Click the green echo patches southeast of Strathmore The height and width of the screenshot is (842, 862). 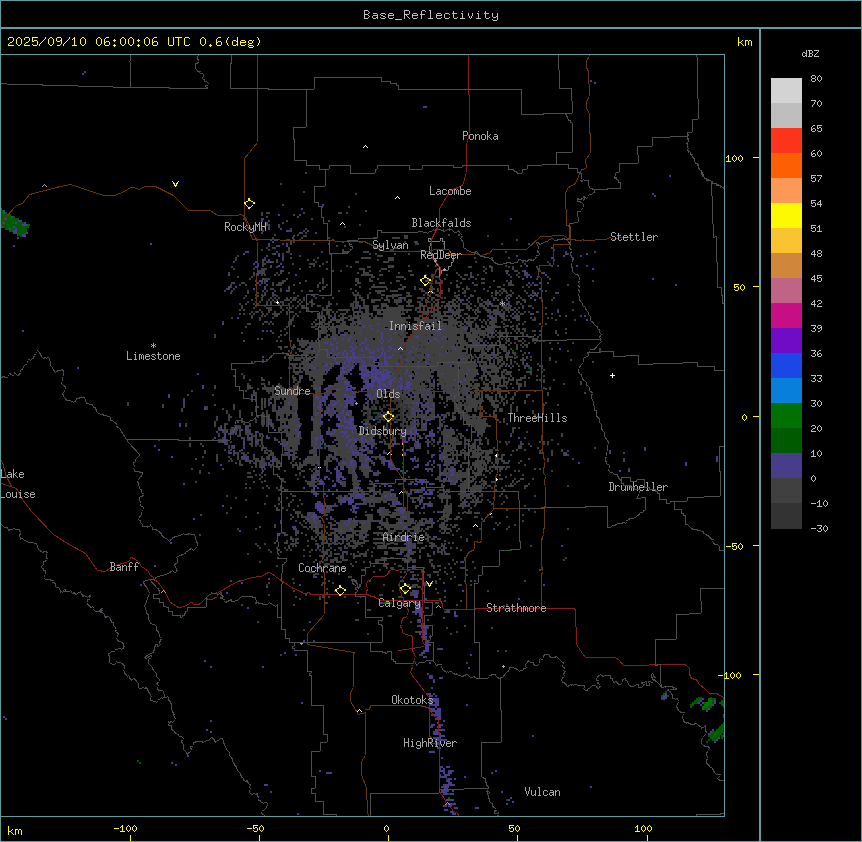click(x=709, y=717)
